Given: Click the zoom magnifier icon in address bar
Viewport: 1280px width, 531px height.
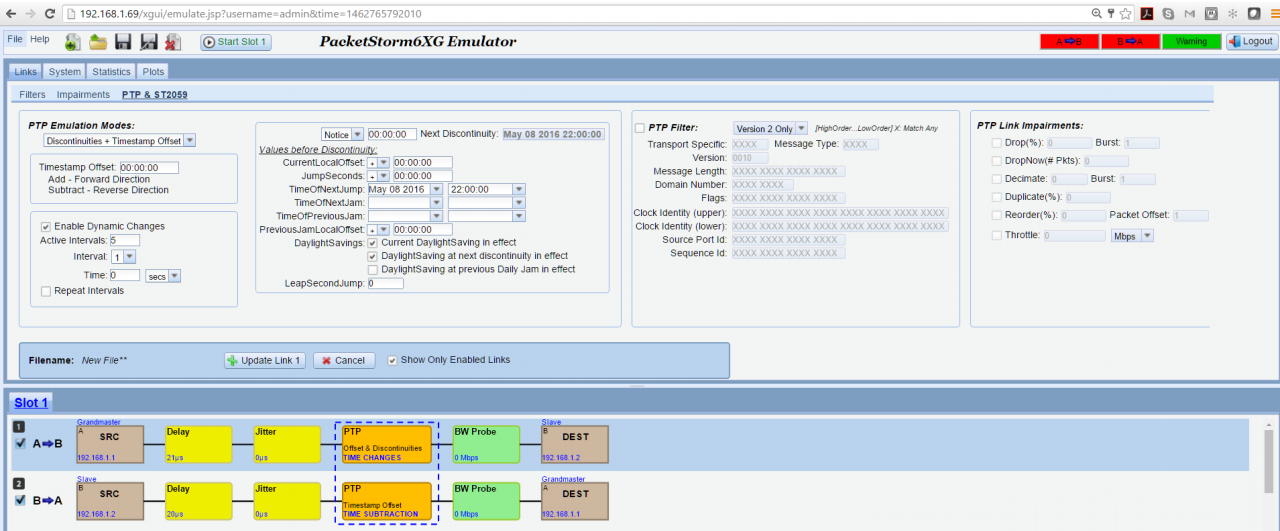Looking at the screenshot, I should (1097, 14).
